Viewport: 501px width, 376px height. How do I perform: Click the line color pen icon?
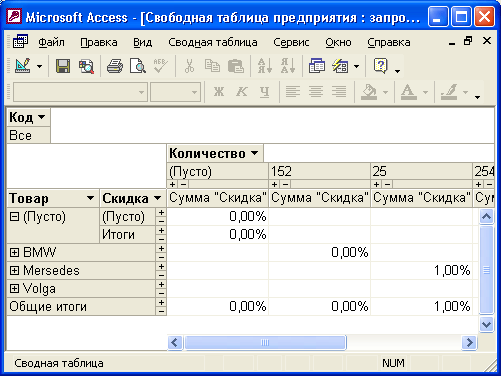click(449, 92)
